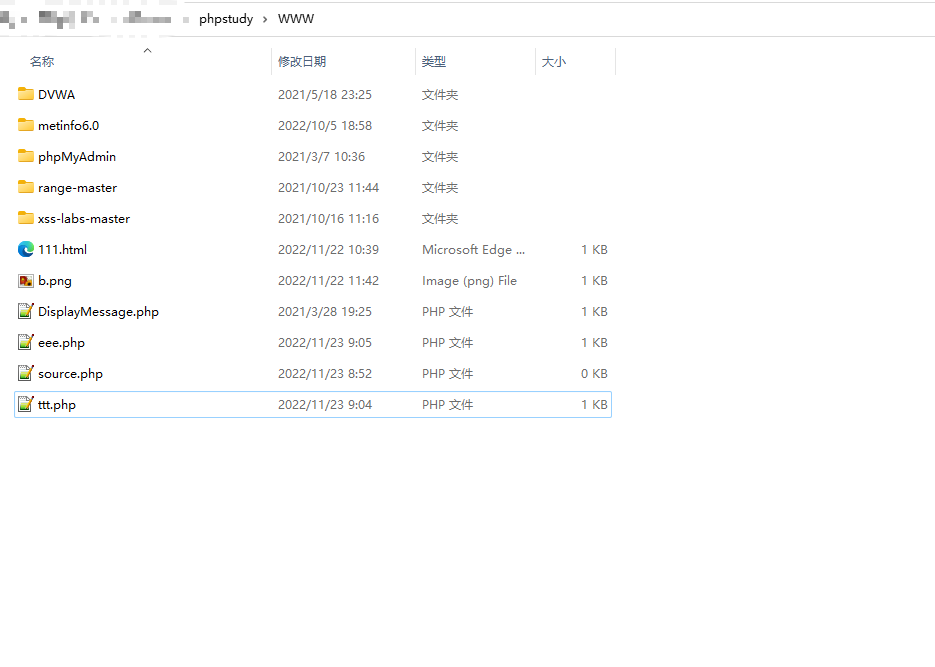
Task: Select the metinfo6.0 name
Action: point(69,126)
